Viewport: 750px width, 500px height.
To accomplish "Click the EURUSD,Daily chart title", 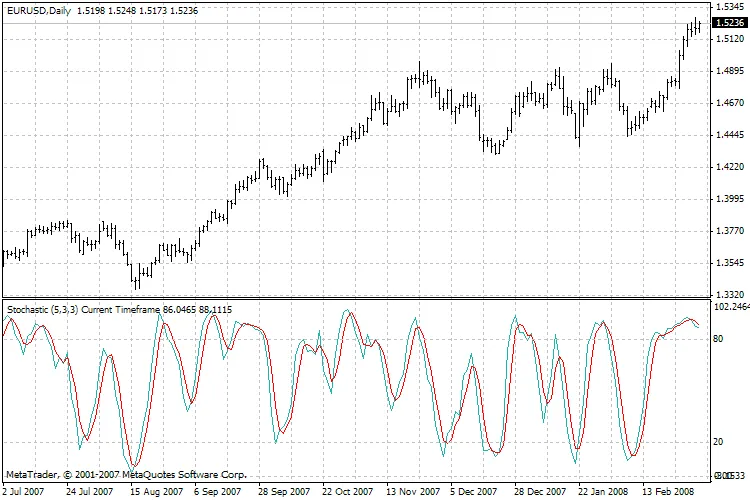I will 37,9.
